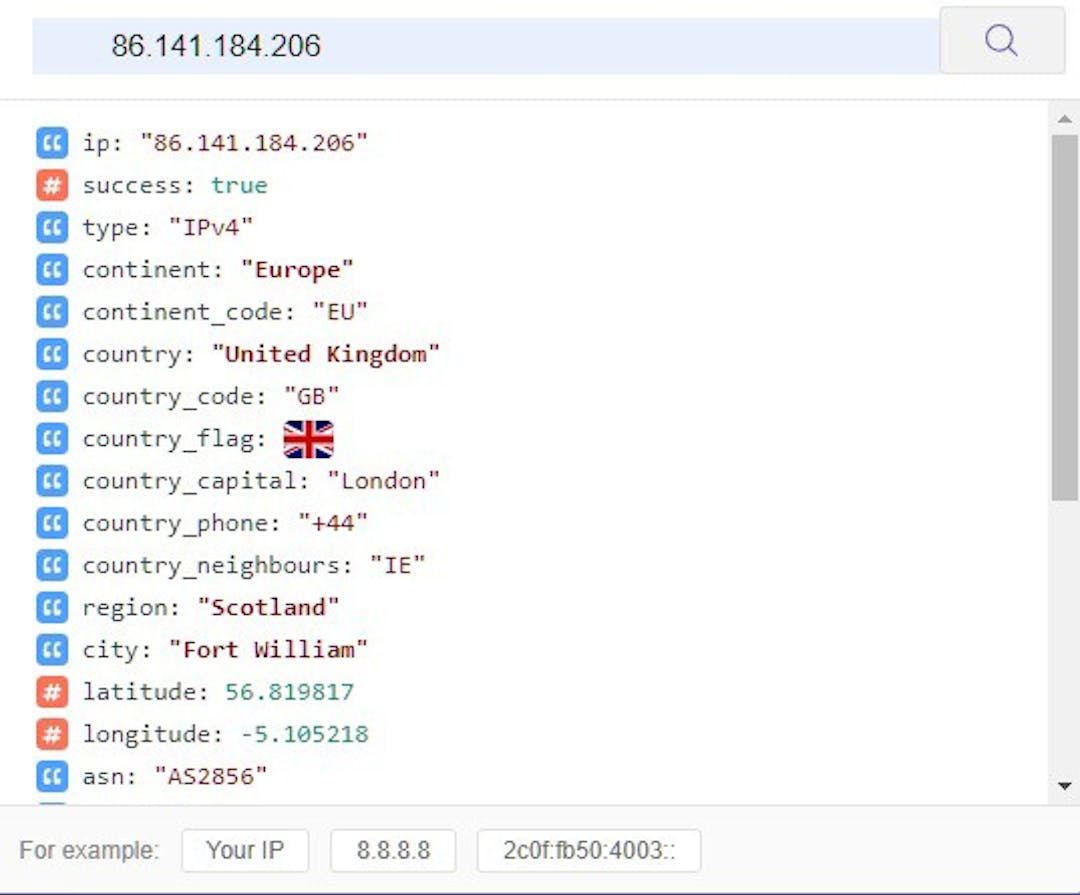Click the hash icon beside success row
Image resolution: width=1080 pixels, height=895 pixels.
click(x=52, y=185)
